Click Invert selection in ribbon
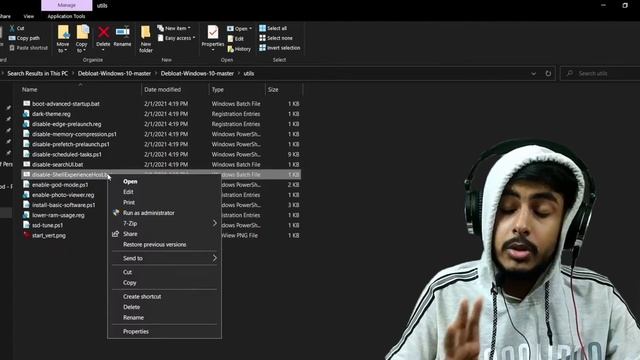This screenshot has height=360, width=640. pyautogui.click(x=280, y=48)
